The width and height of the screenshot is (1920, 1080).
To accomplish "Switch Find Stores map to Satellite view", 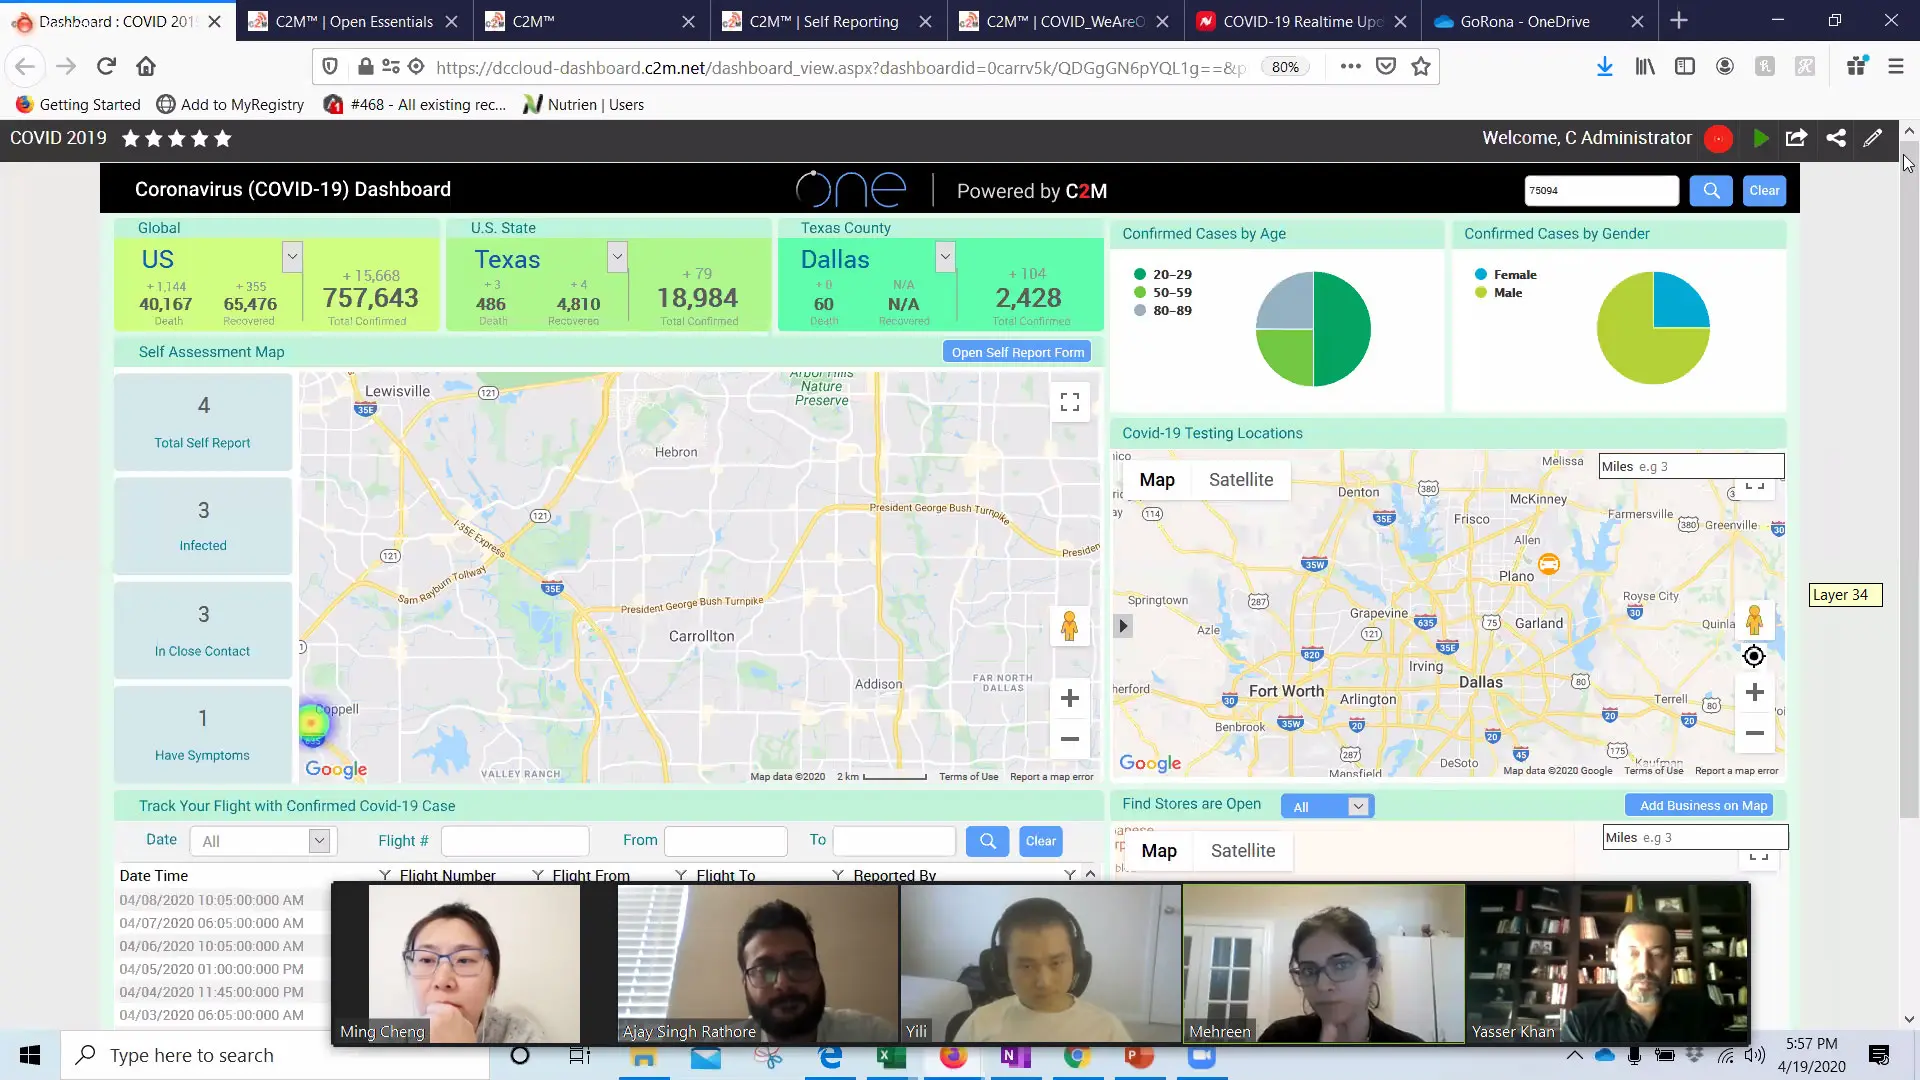I will coord(1243,851).
